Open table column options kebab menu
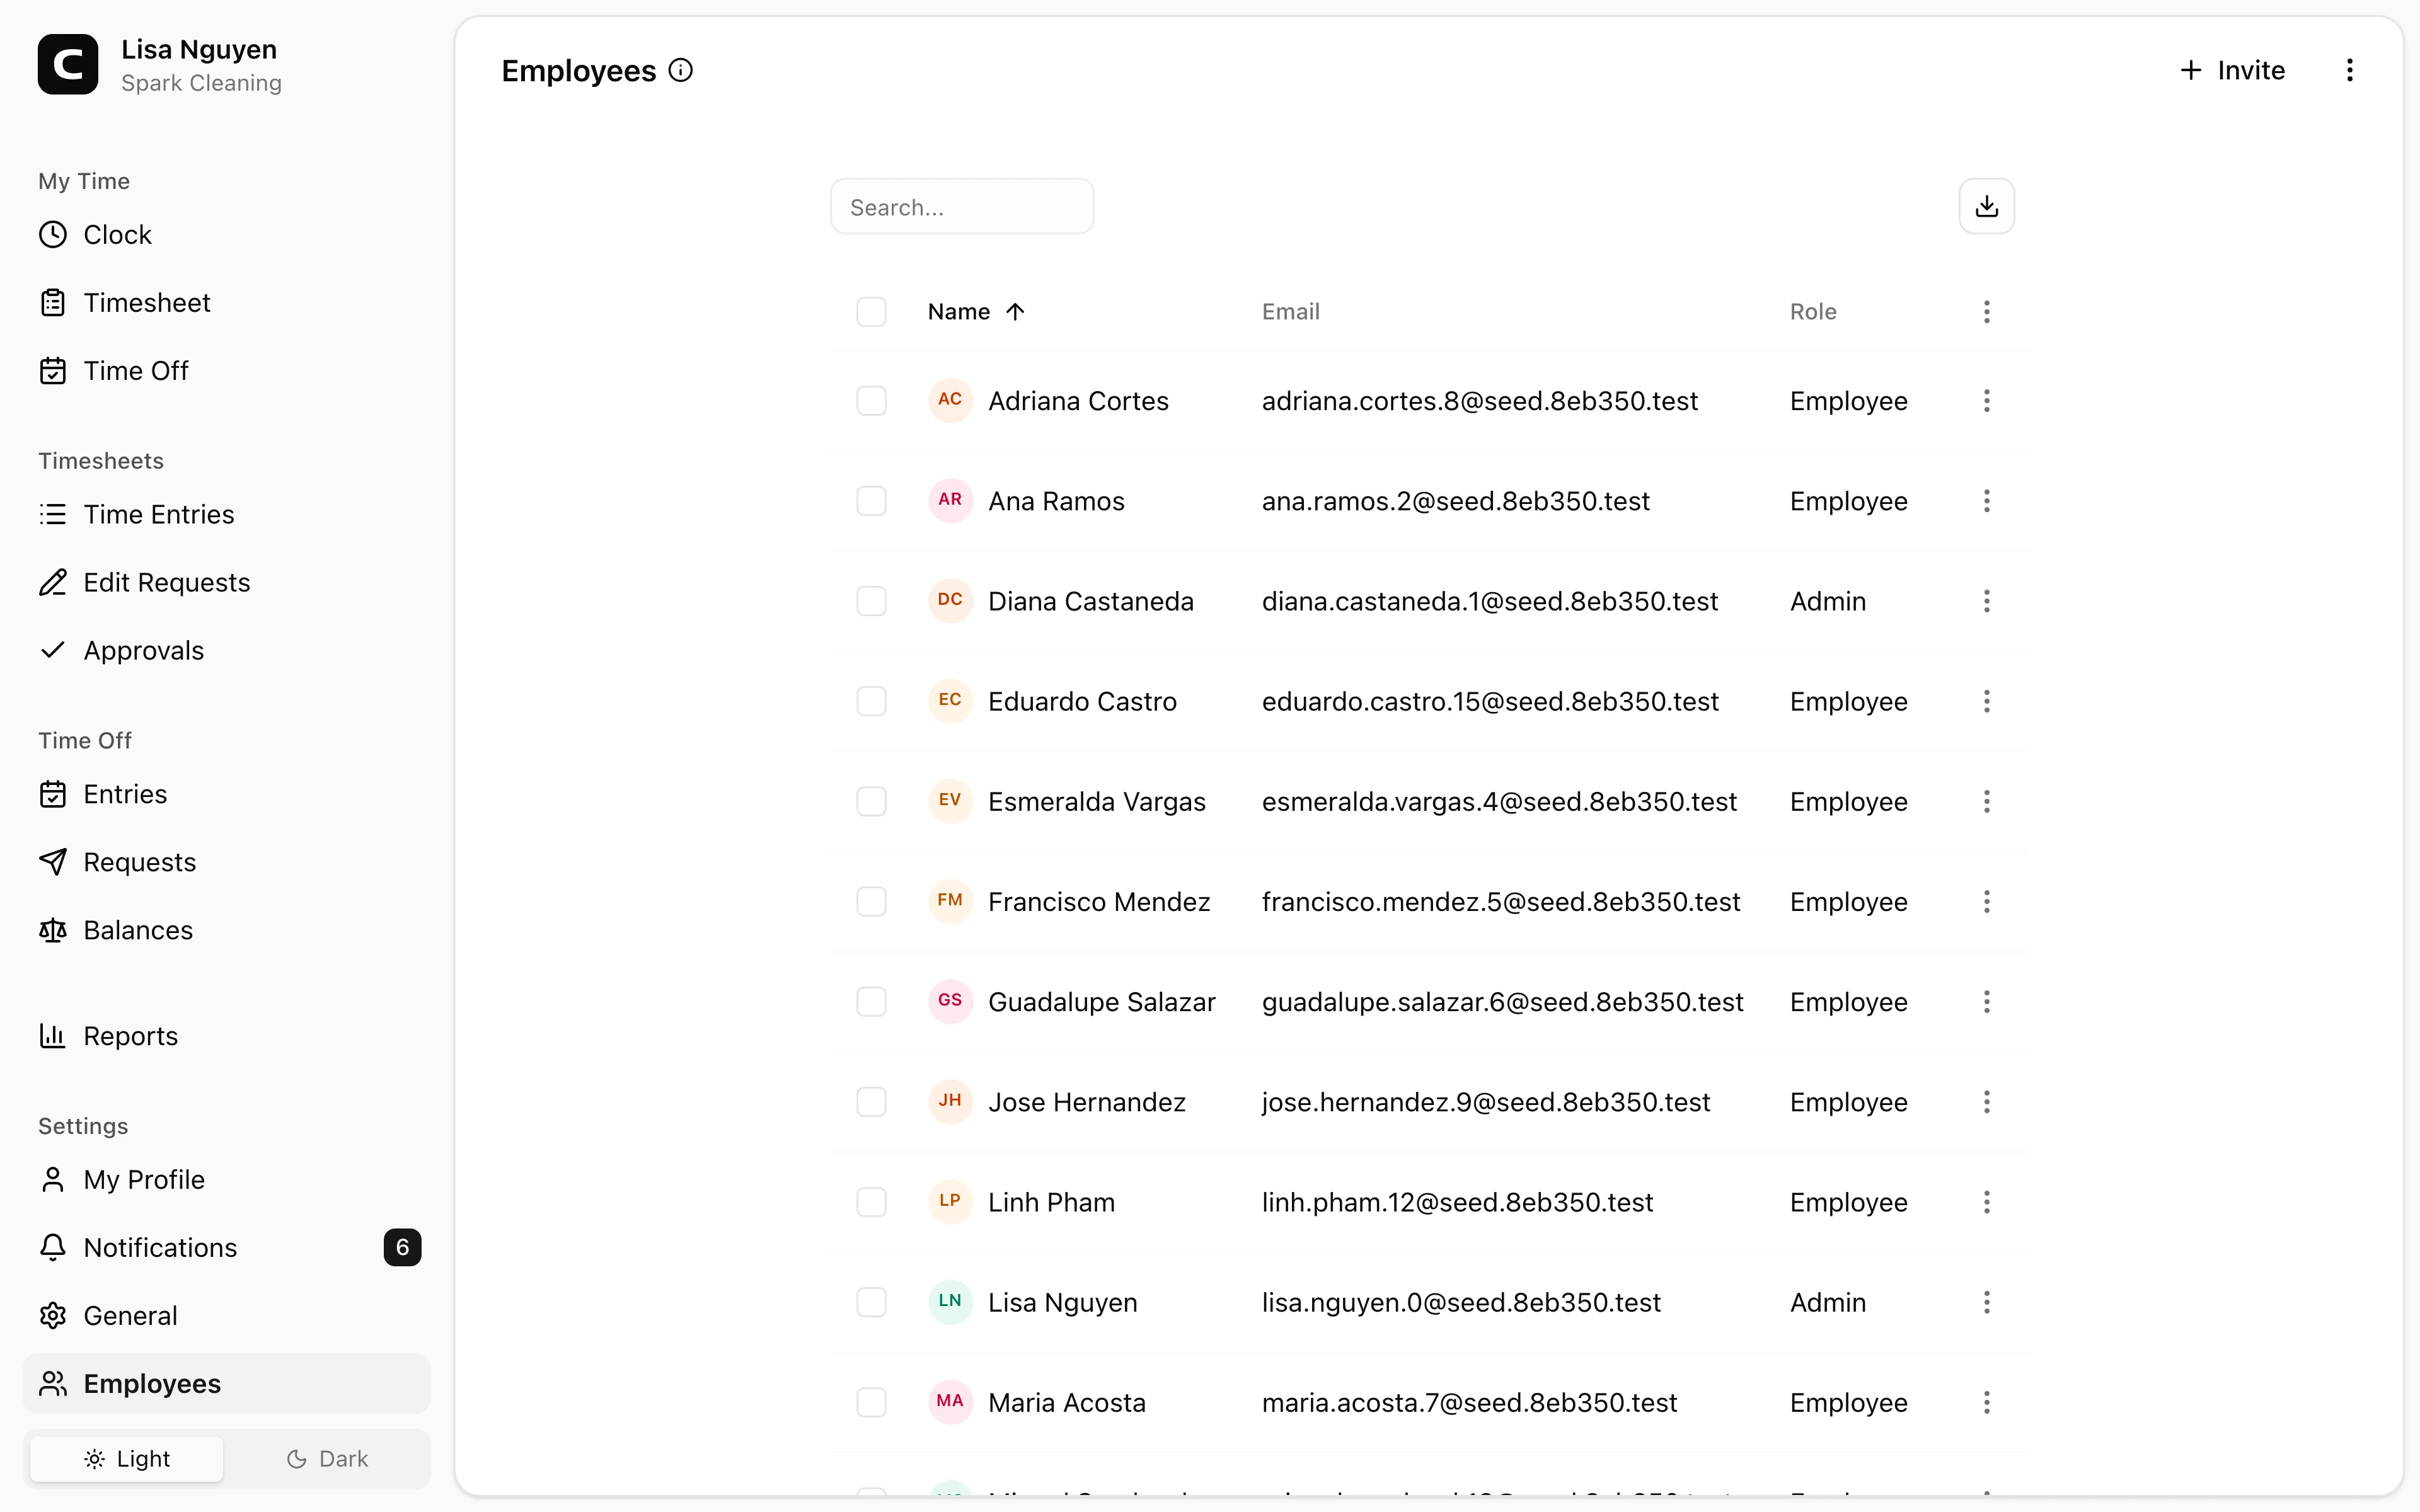The width and height of the screenshot is (2420, 1512). tap(1986, 312)
